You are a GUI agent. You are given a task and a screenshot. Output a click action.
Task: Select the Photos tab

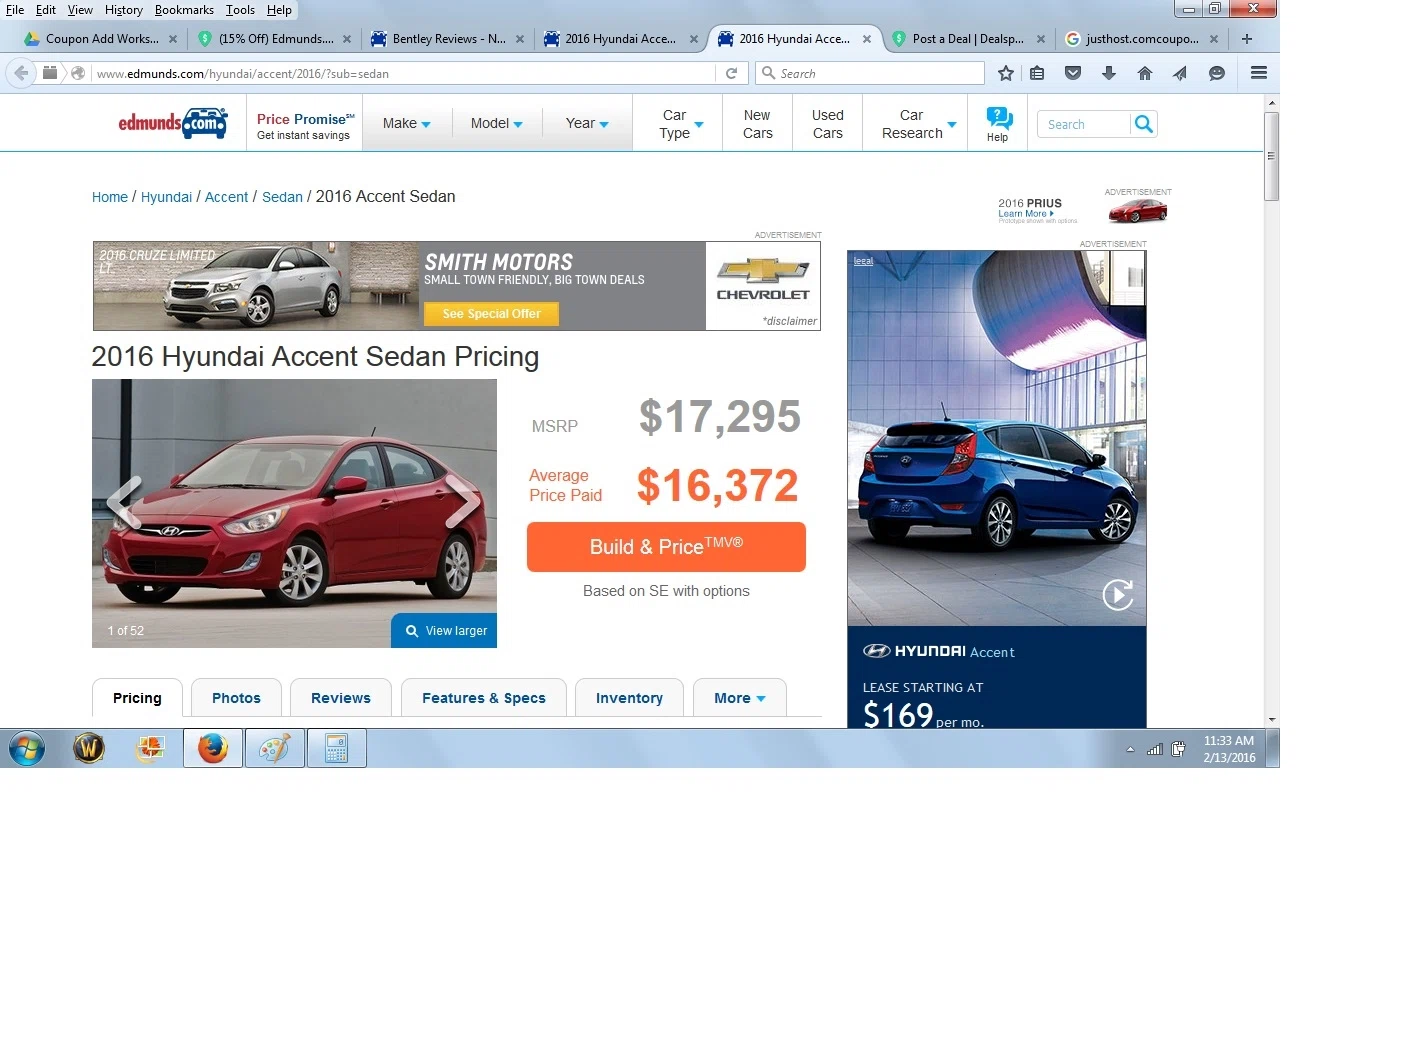pyautogui.click(x=236, y=698)
